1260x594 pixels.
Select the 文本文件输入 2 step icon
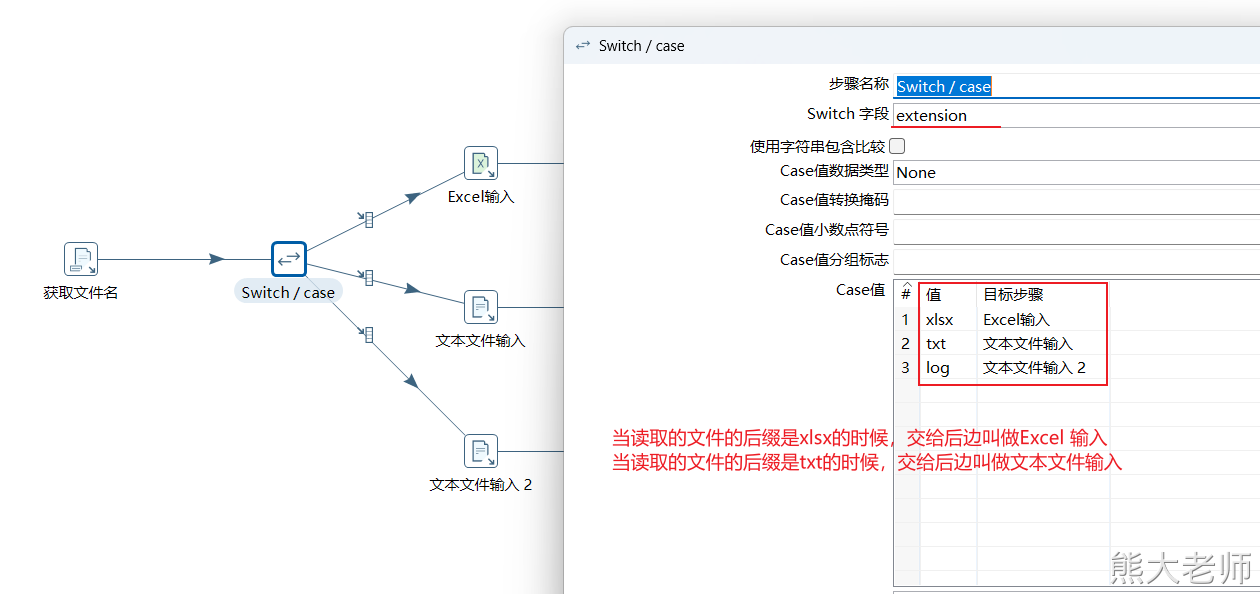(x=481, y=451)
